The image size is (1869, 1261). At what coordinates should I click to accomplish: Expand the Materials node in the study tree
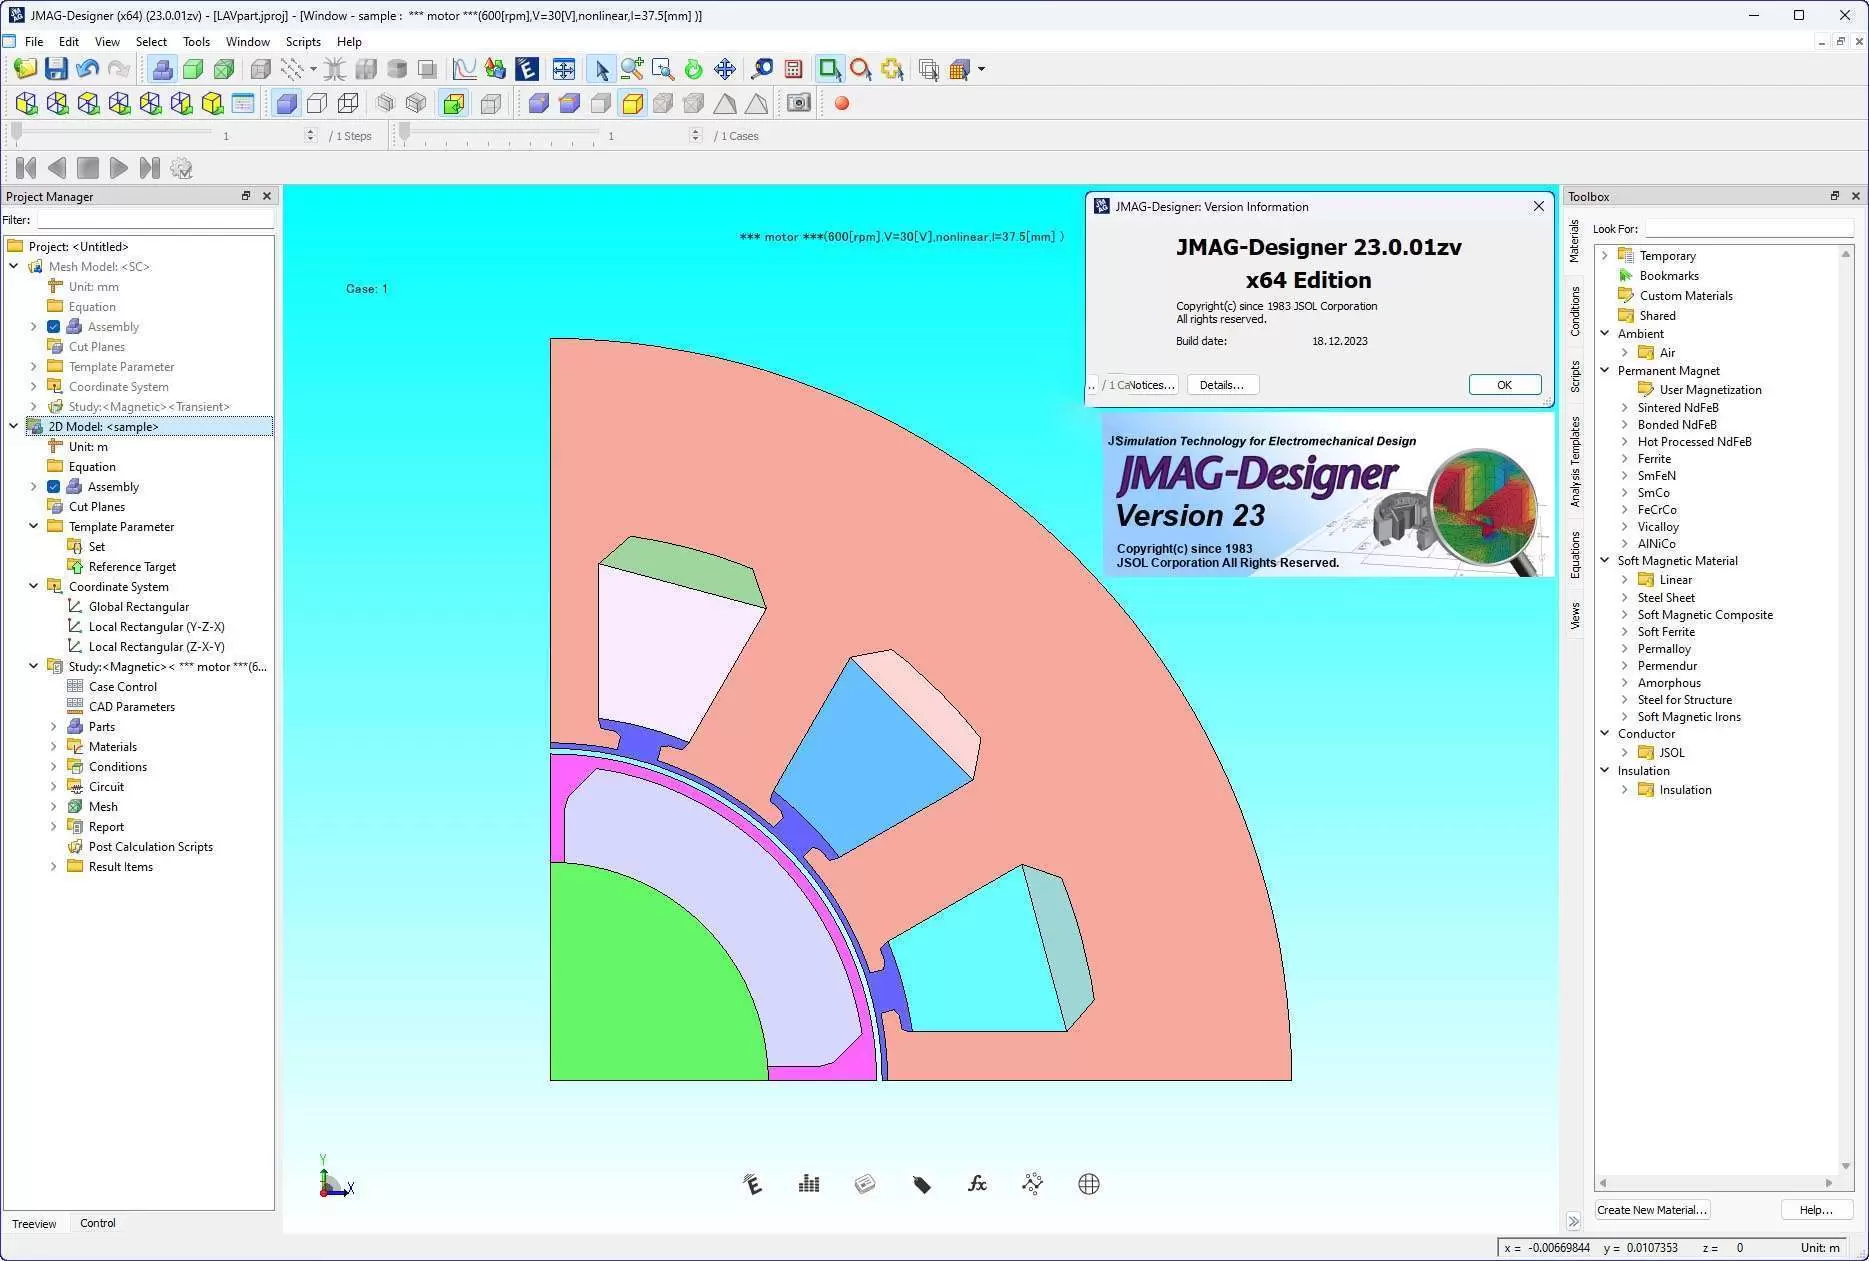(x=53, y=747)
